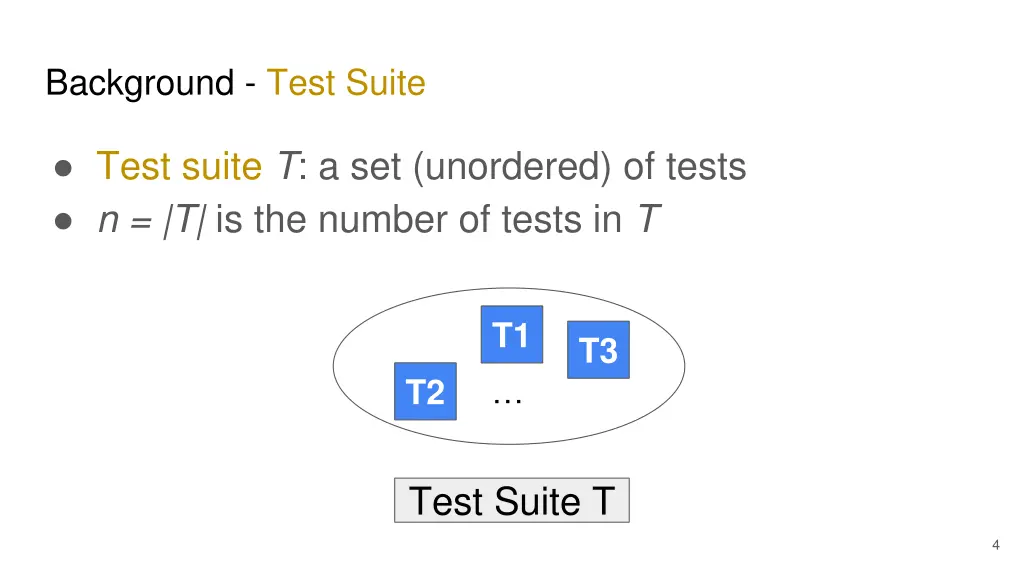Image resolution: width=1024 pixels, height=576 pixels.
Task: Click the blue T3 box
Action: click(x=598, y=349)
